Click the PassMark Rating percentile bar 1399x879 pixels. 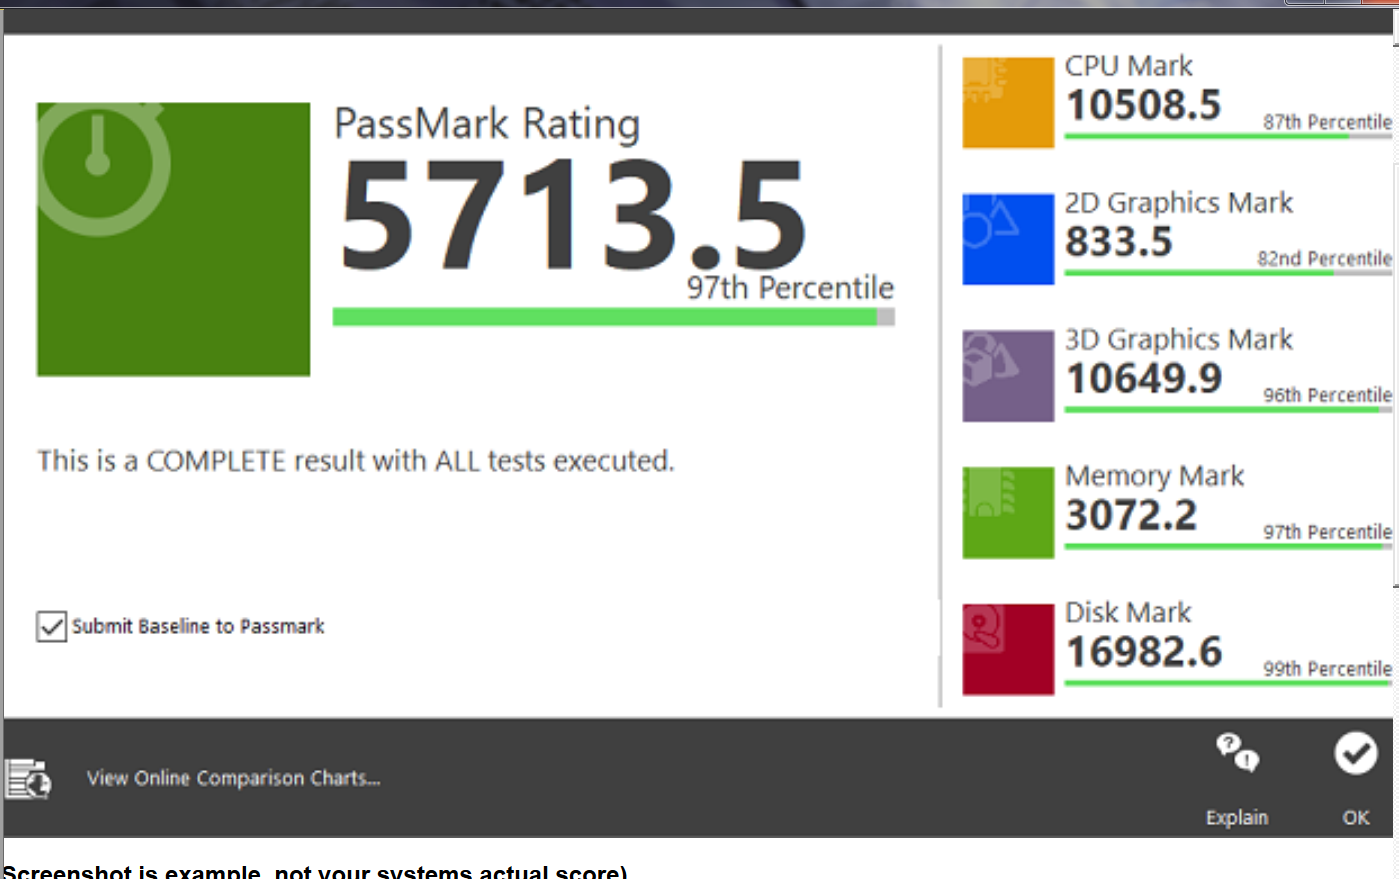pyautogui.click(x=613, y=317)
